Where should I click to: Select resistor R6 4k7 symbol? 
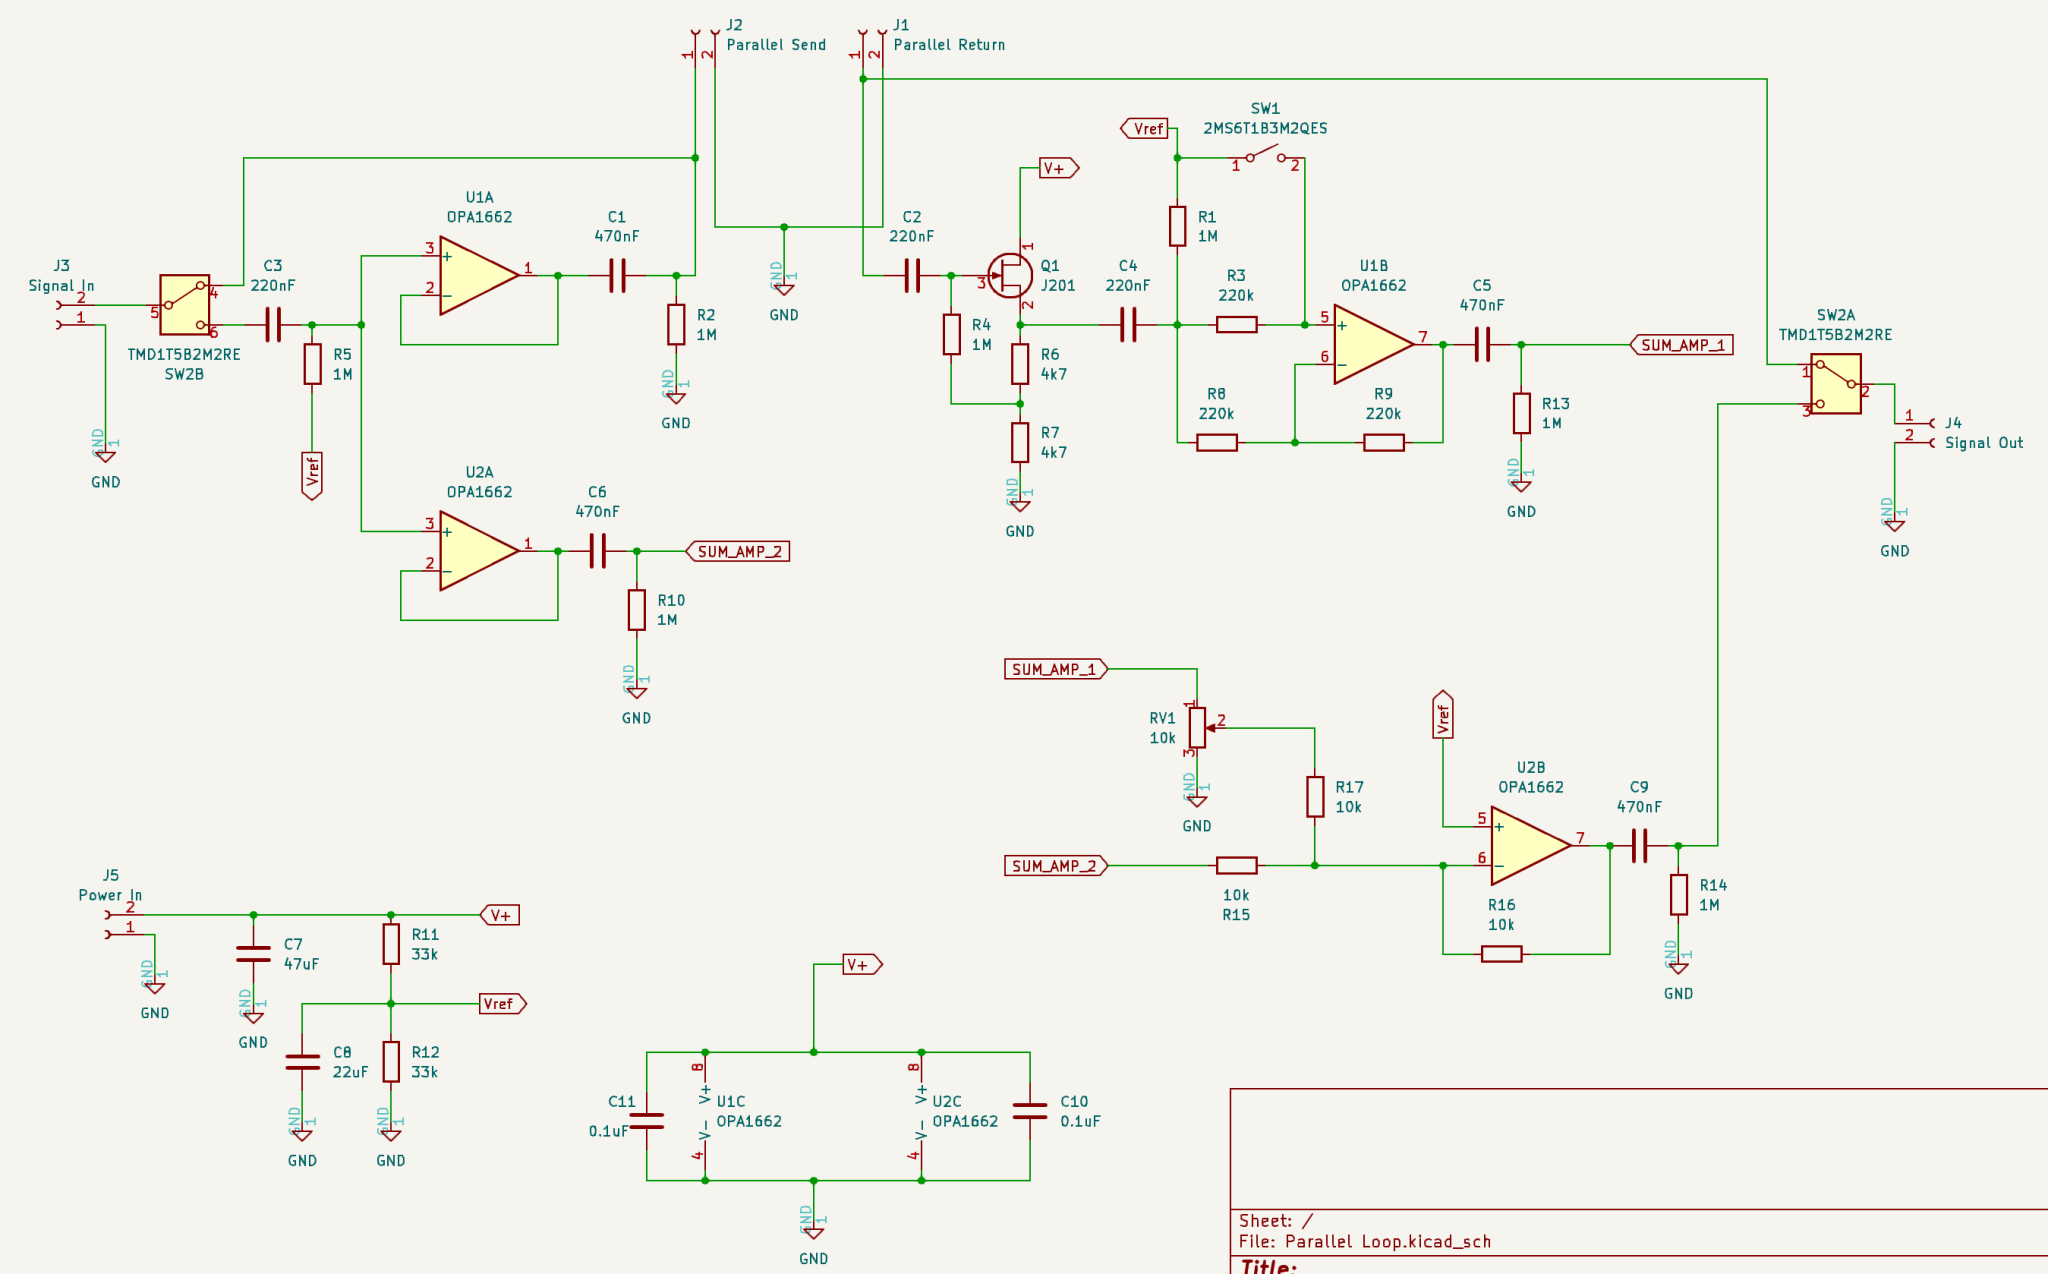coord(1020,364)
